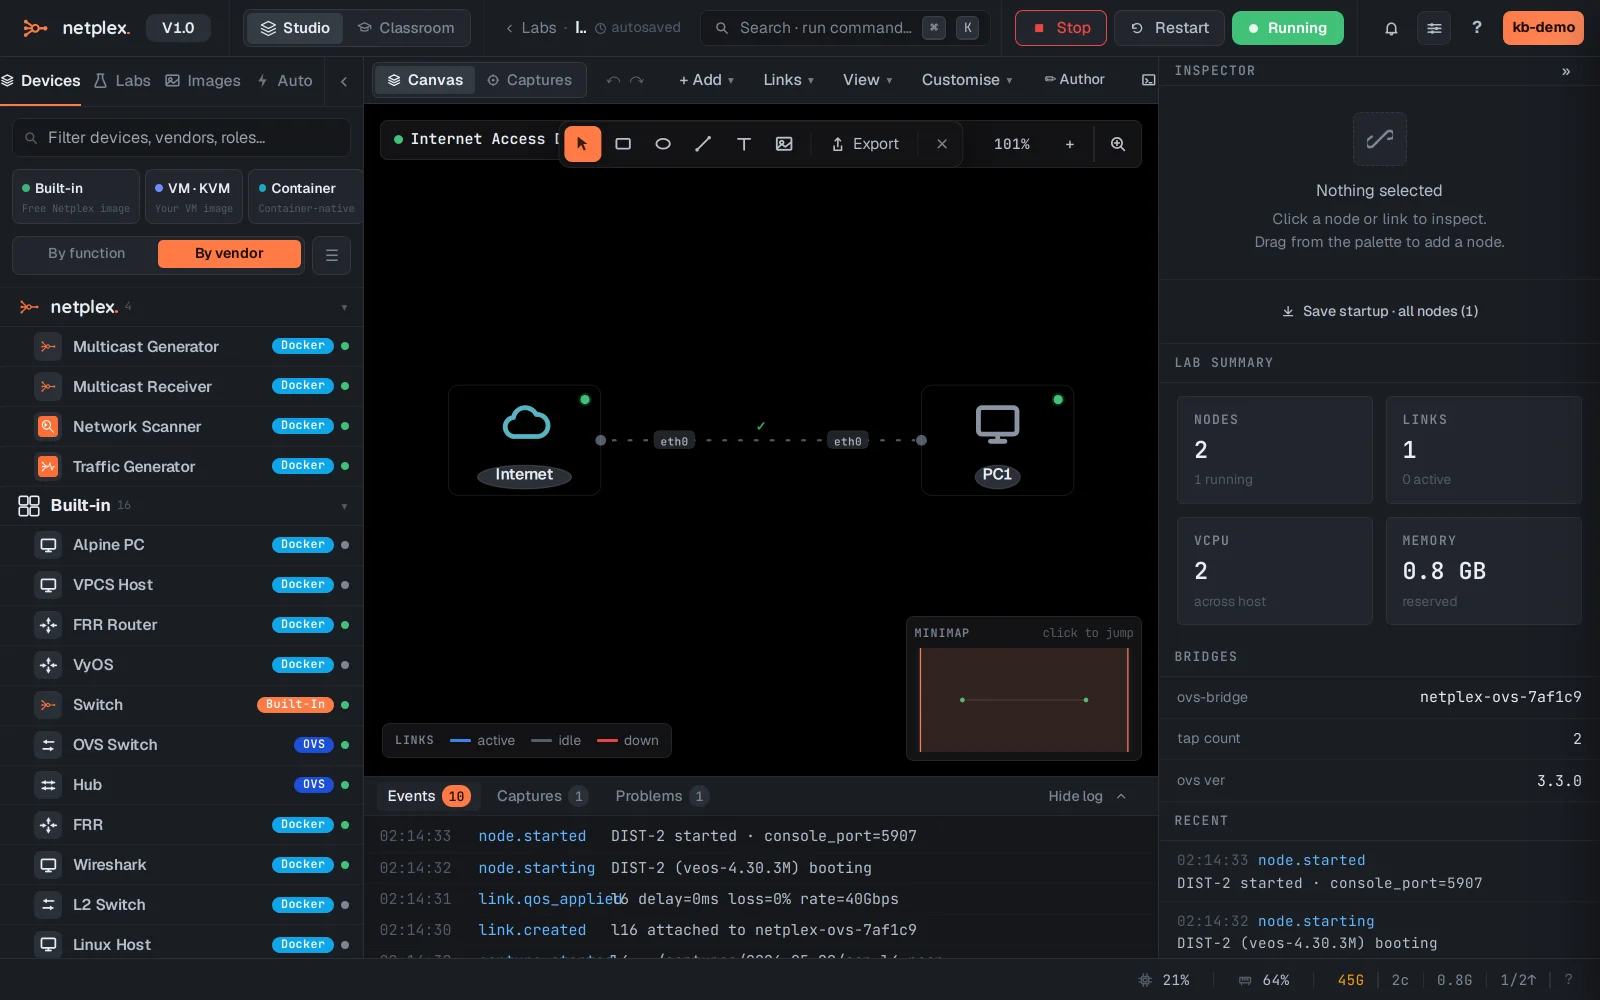Open the Links dropdown menu
Image resolution: width=1600 pixels, height=1000 pixels.
coord(788,80)
